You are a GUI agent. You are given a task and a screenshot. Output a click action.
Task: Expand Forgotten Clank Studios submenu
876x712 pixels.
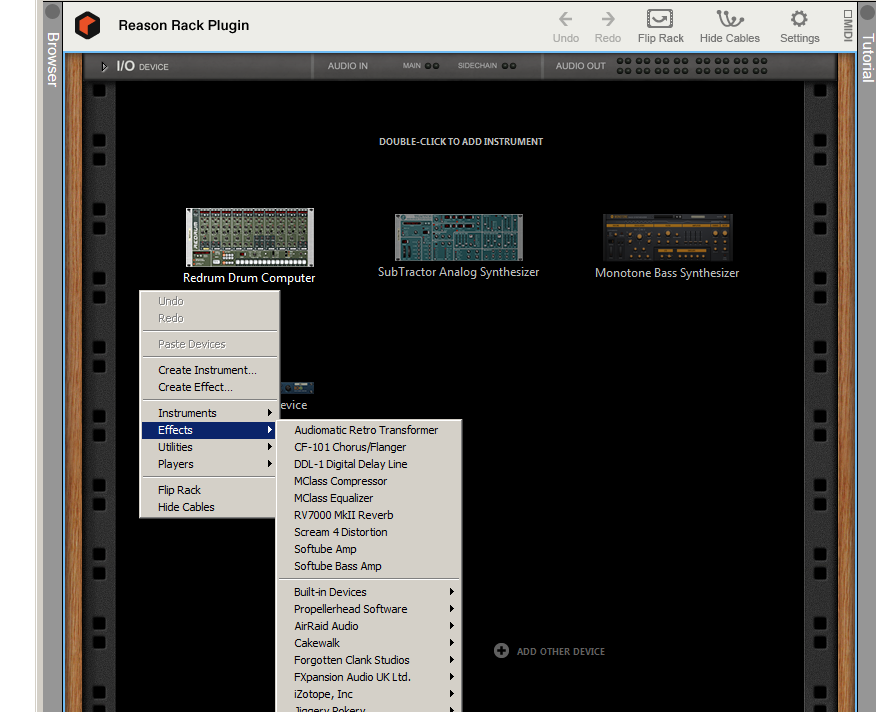369,660
